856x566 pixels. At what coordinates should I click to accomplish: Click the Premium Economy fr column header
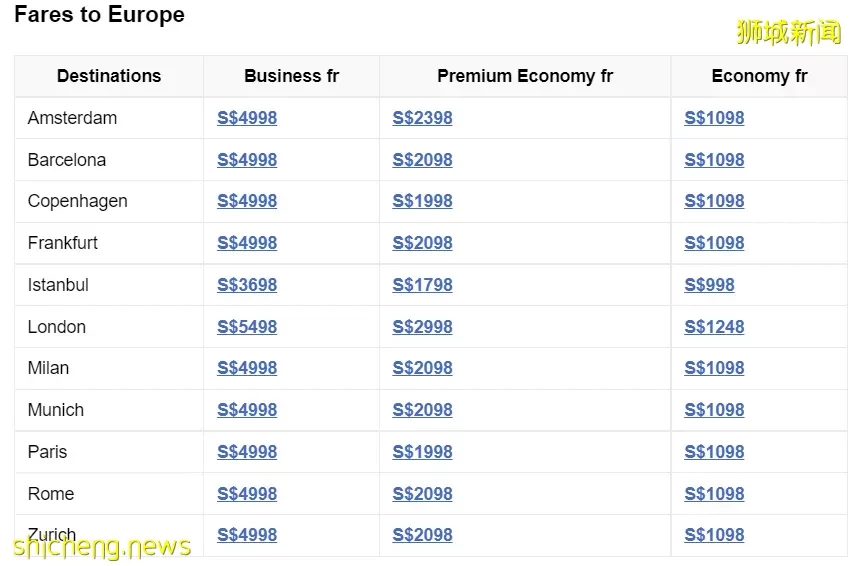525,76
